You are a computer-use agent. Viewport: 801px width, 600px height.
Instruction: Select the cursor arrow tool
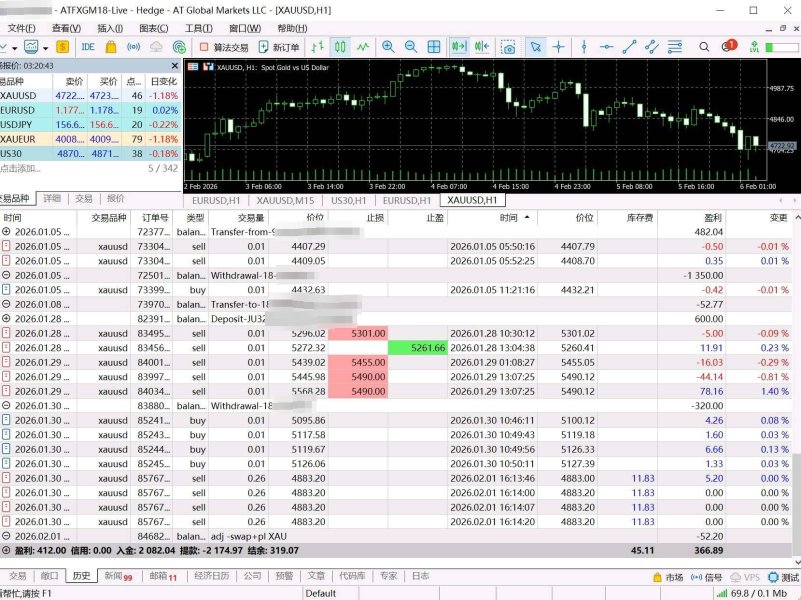click(535, 47)
